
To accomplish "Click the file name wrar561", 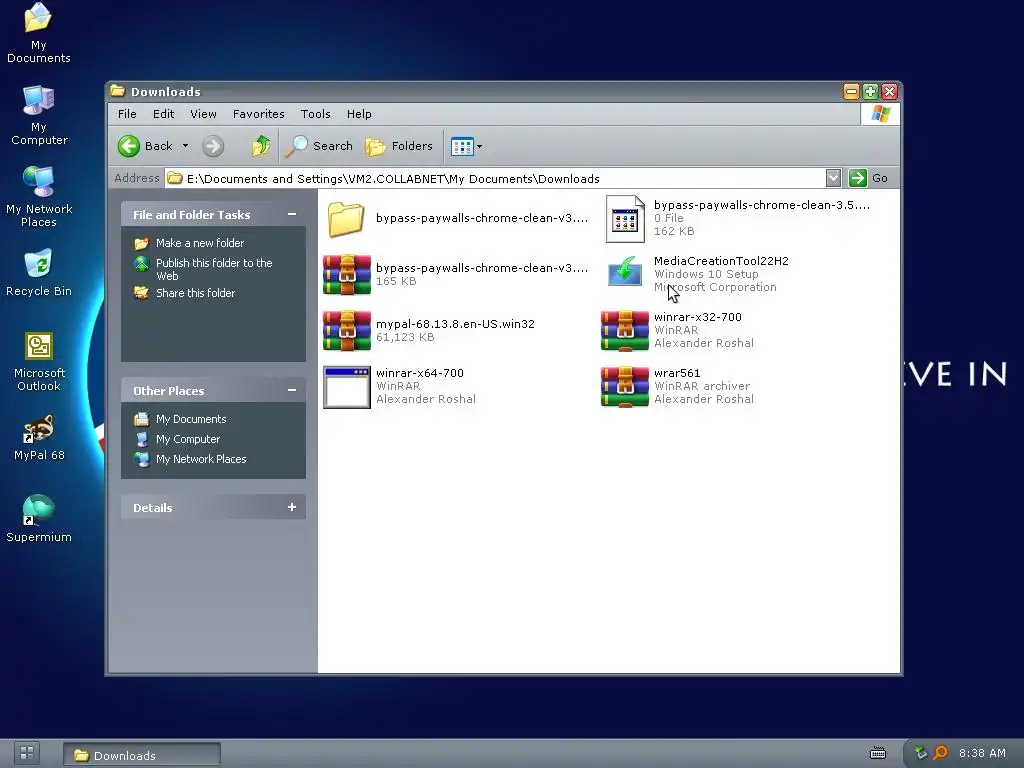I will (677, 373).
